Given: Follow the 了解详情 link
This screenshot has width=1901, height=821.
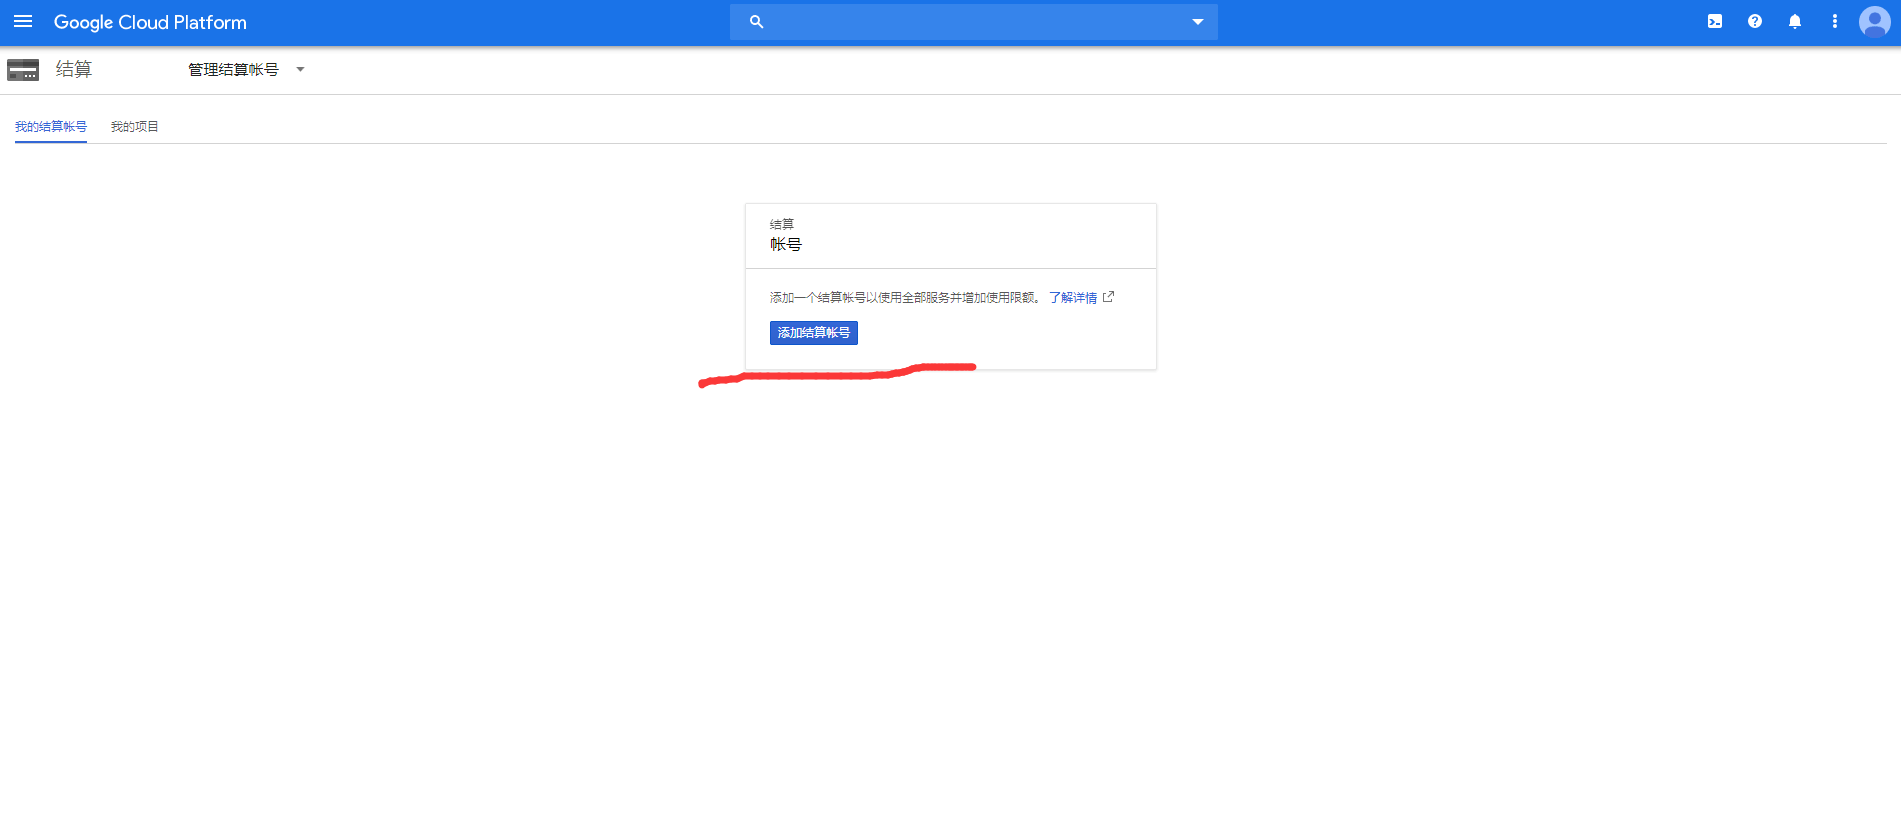Looking at the screenshot, I should (1073, 298).
